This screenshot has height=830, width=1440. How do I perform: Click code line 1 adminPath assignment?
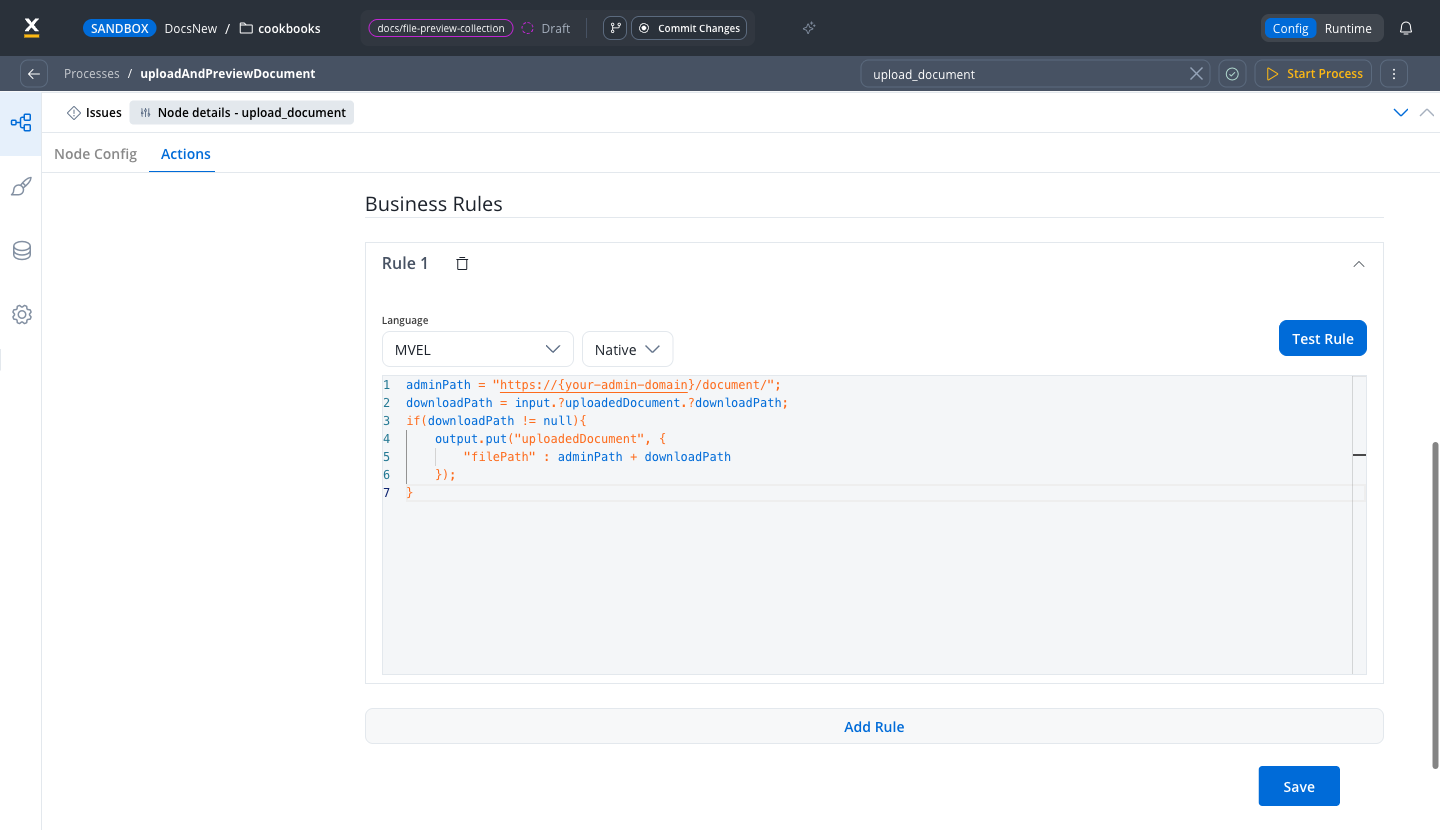[x=593, y=385]
